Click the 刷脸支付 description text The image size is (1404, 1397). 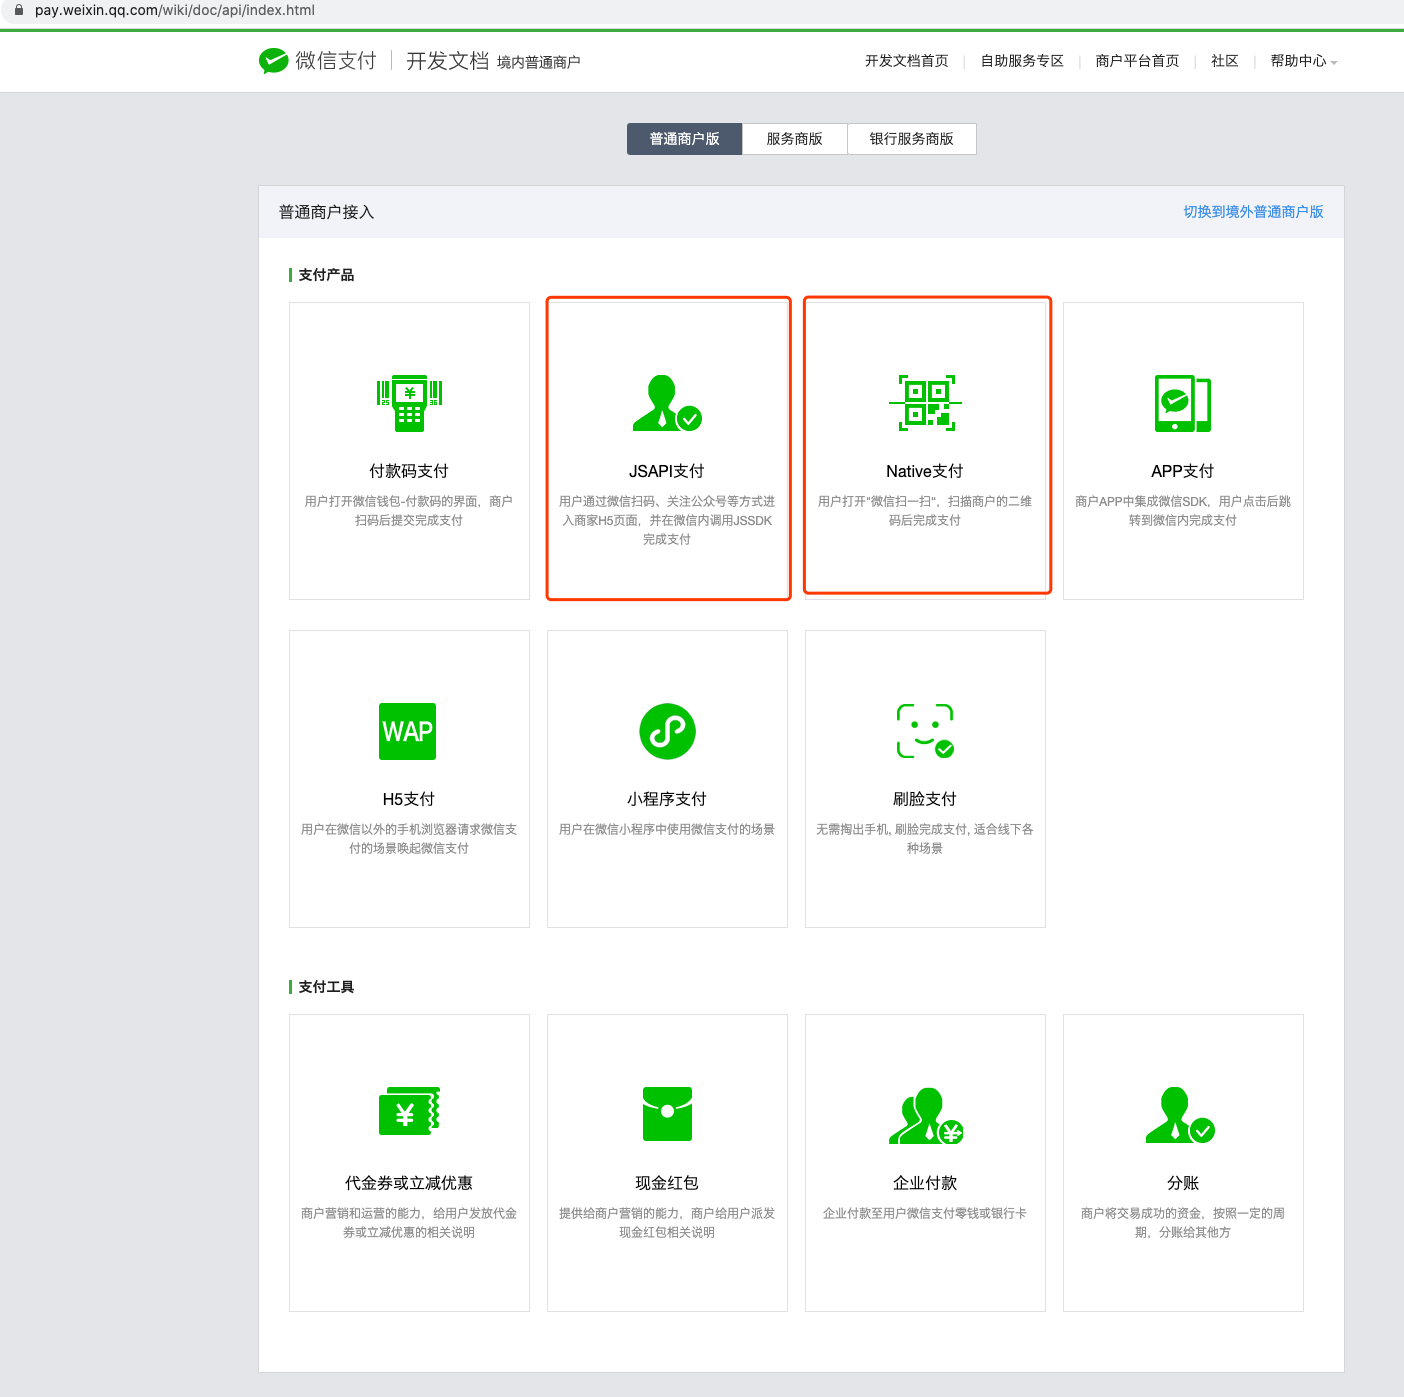pos(925,839)
